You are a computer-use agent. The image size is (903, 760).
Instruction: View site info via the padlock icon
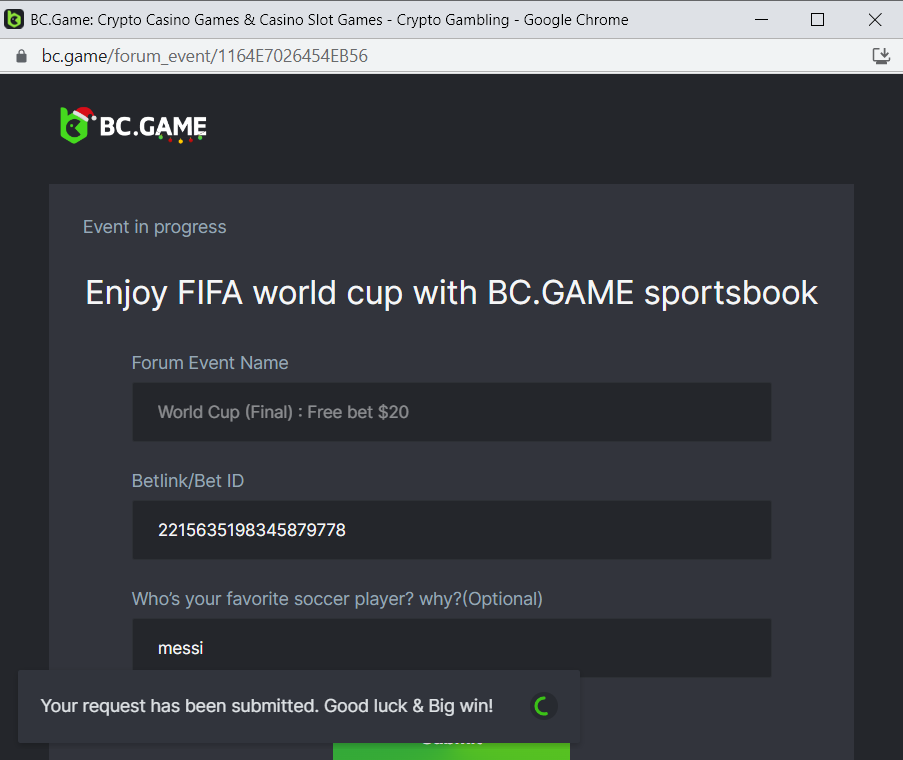point(21,56)
